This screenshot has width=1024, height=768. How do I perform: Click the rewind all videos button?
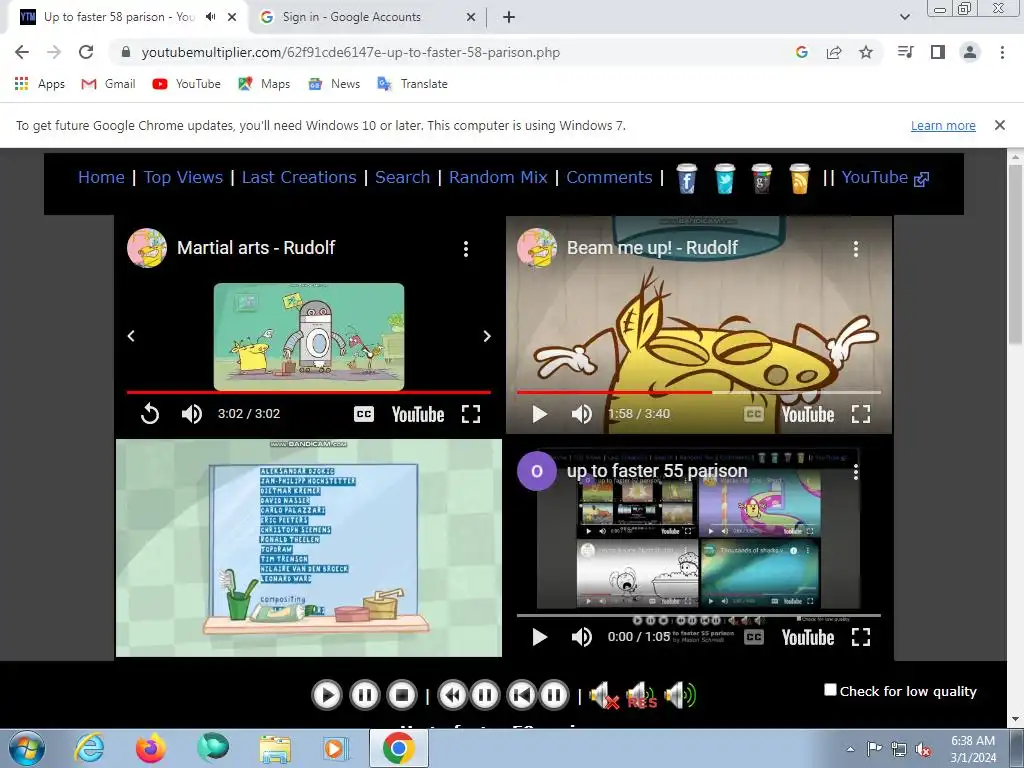click(452, 695)
